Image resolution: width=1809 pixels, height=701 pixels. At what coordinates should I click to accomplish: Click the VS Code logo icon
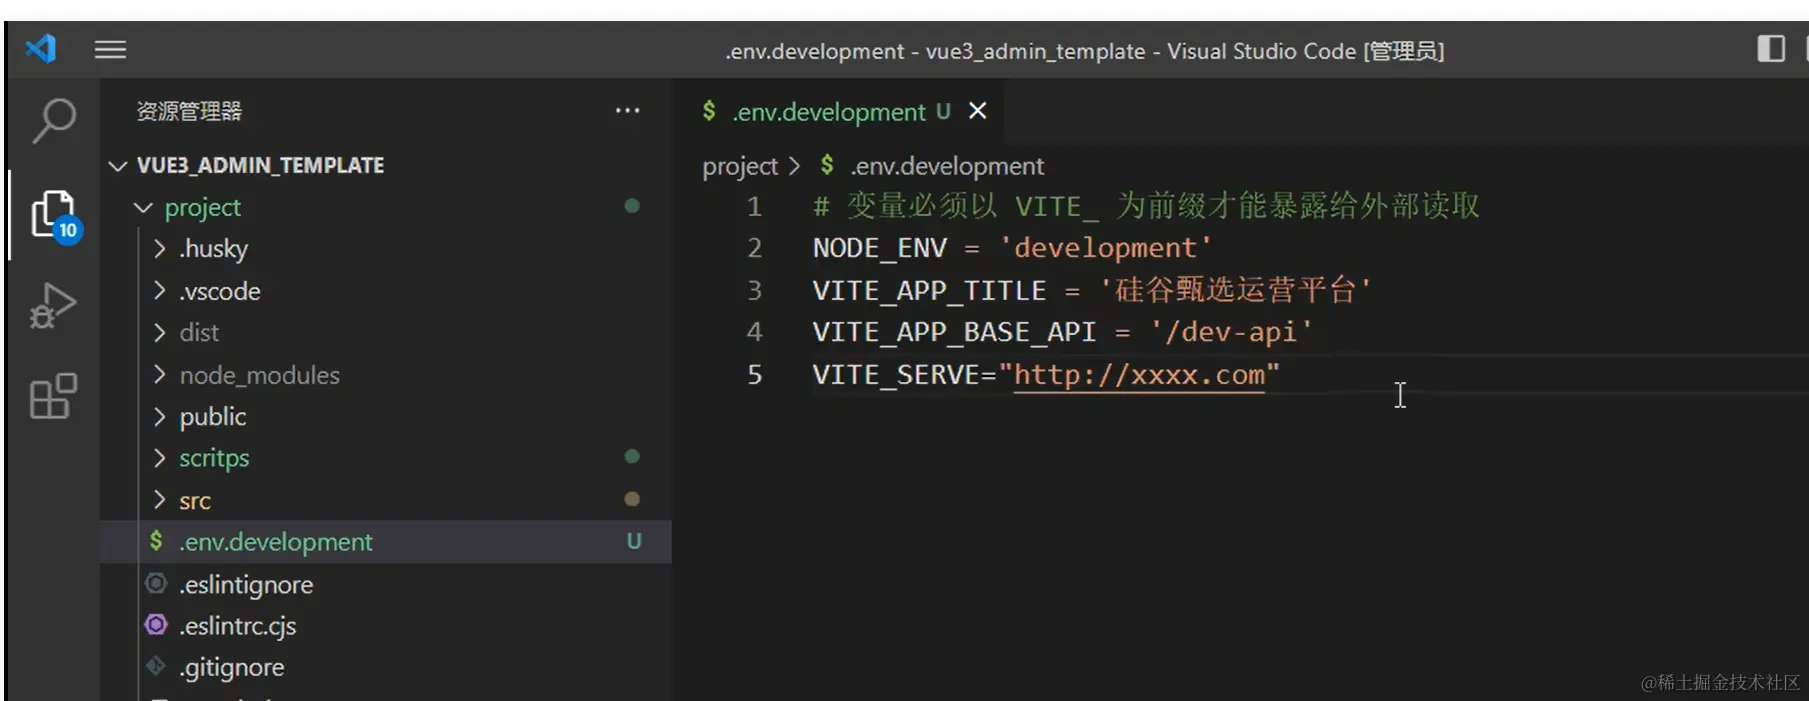coord(41,48)
